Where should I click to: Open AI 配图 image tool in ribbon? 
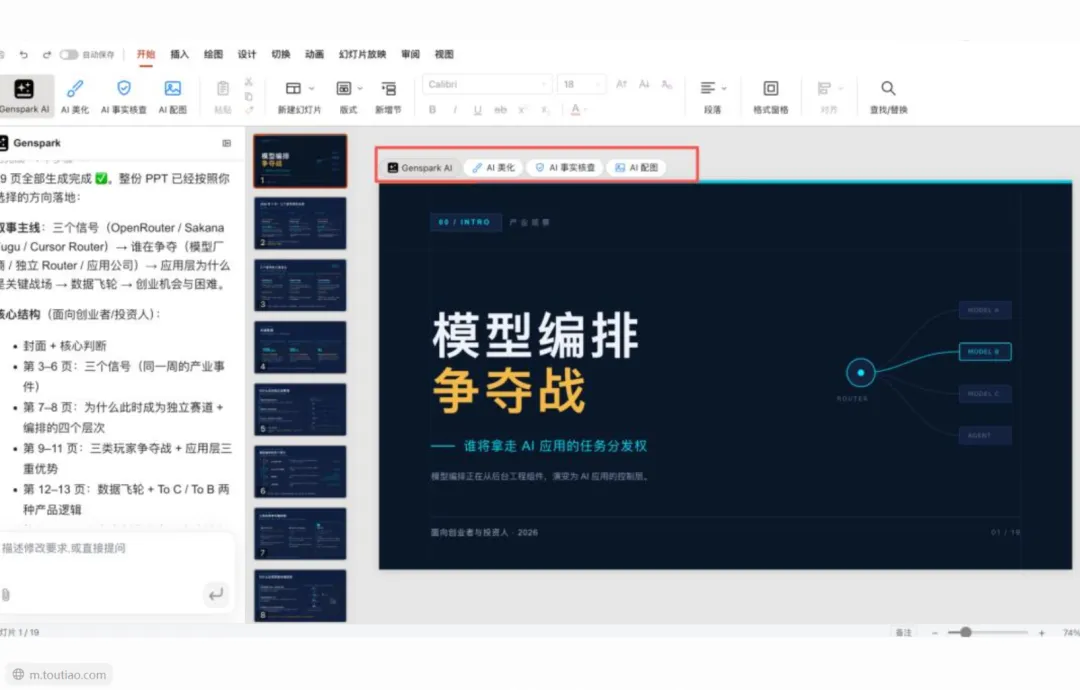click(x=173, y=96)
